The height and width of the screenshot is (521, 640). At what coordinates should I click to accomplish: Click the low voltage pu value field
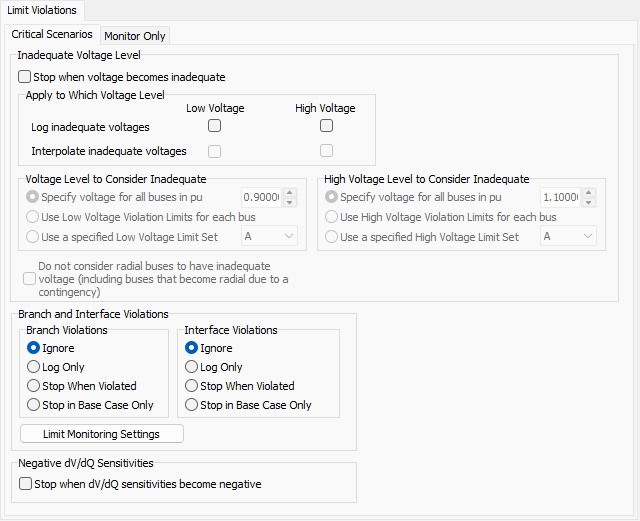click(262, 198)
